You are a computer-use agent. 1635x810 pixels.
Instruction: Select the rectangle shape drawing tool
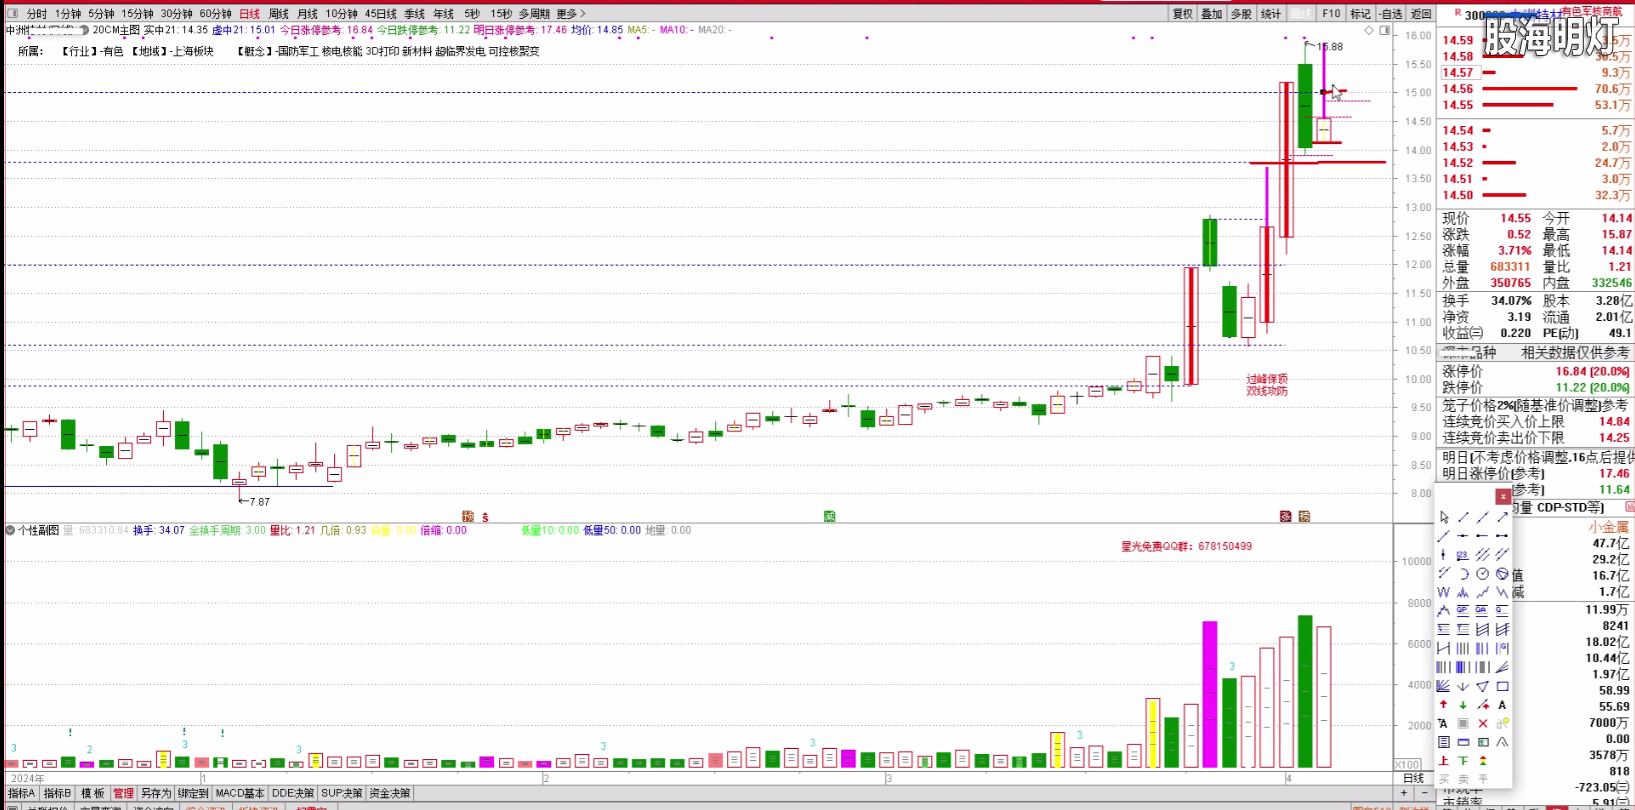point(1502,686)
